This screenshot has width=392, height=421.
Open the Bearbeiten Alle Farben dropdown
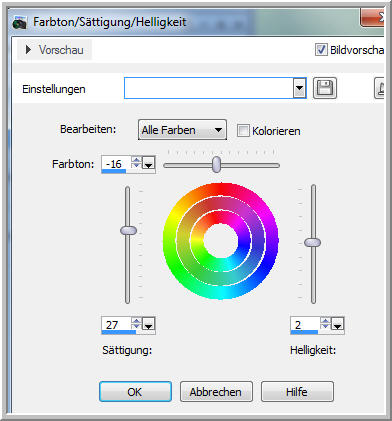point(182,130)
